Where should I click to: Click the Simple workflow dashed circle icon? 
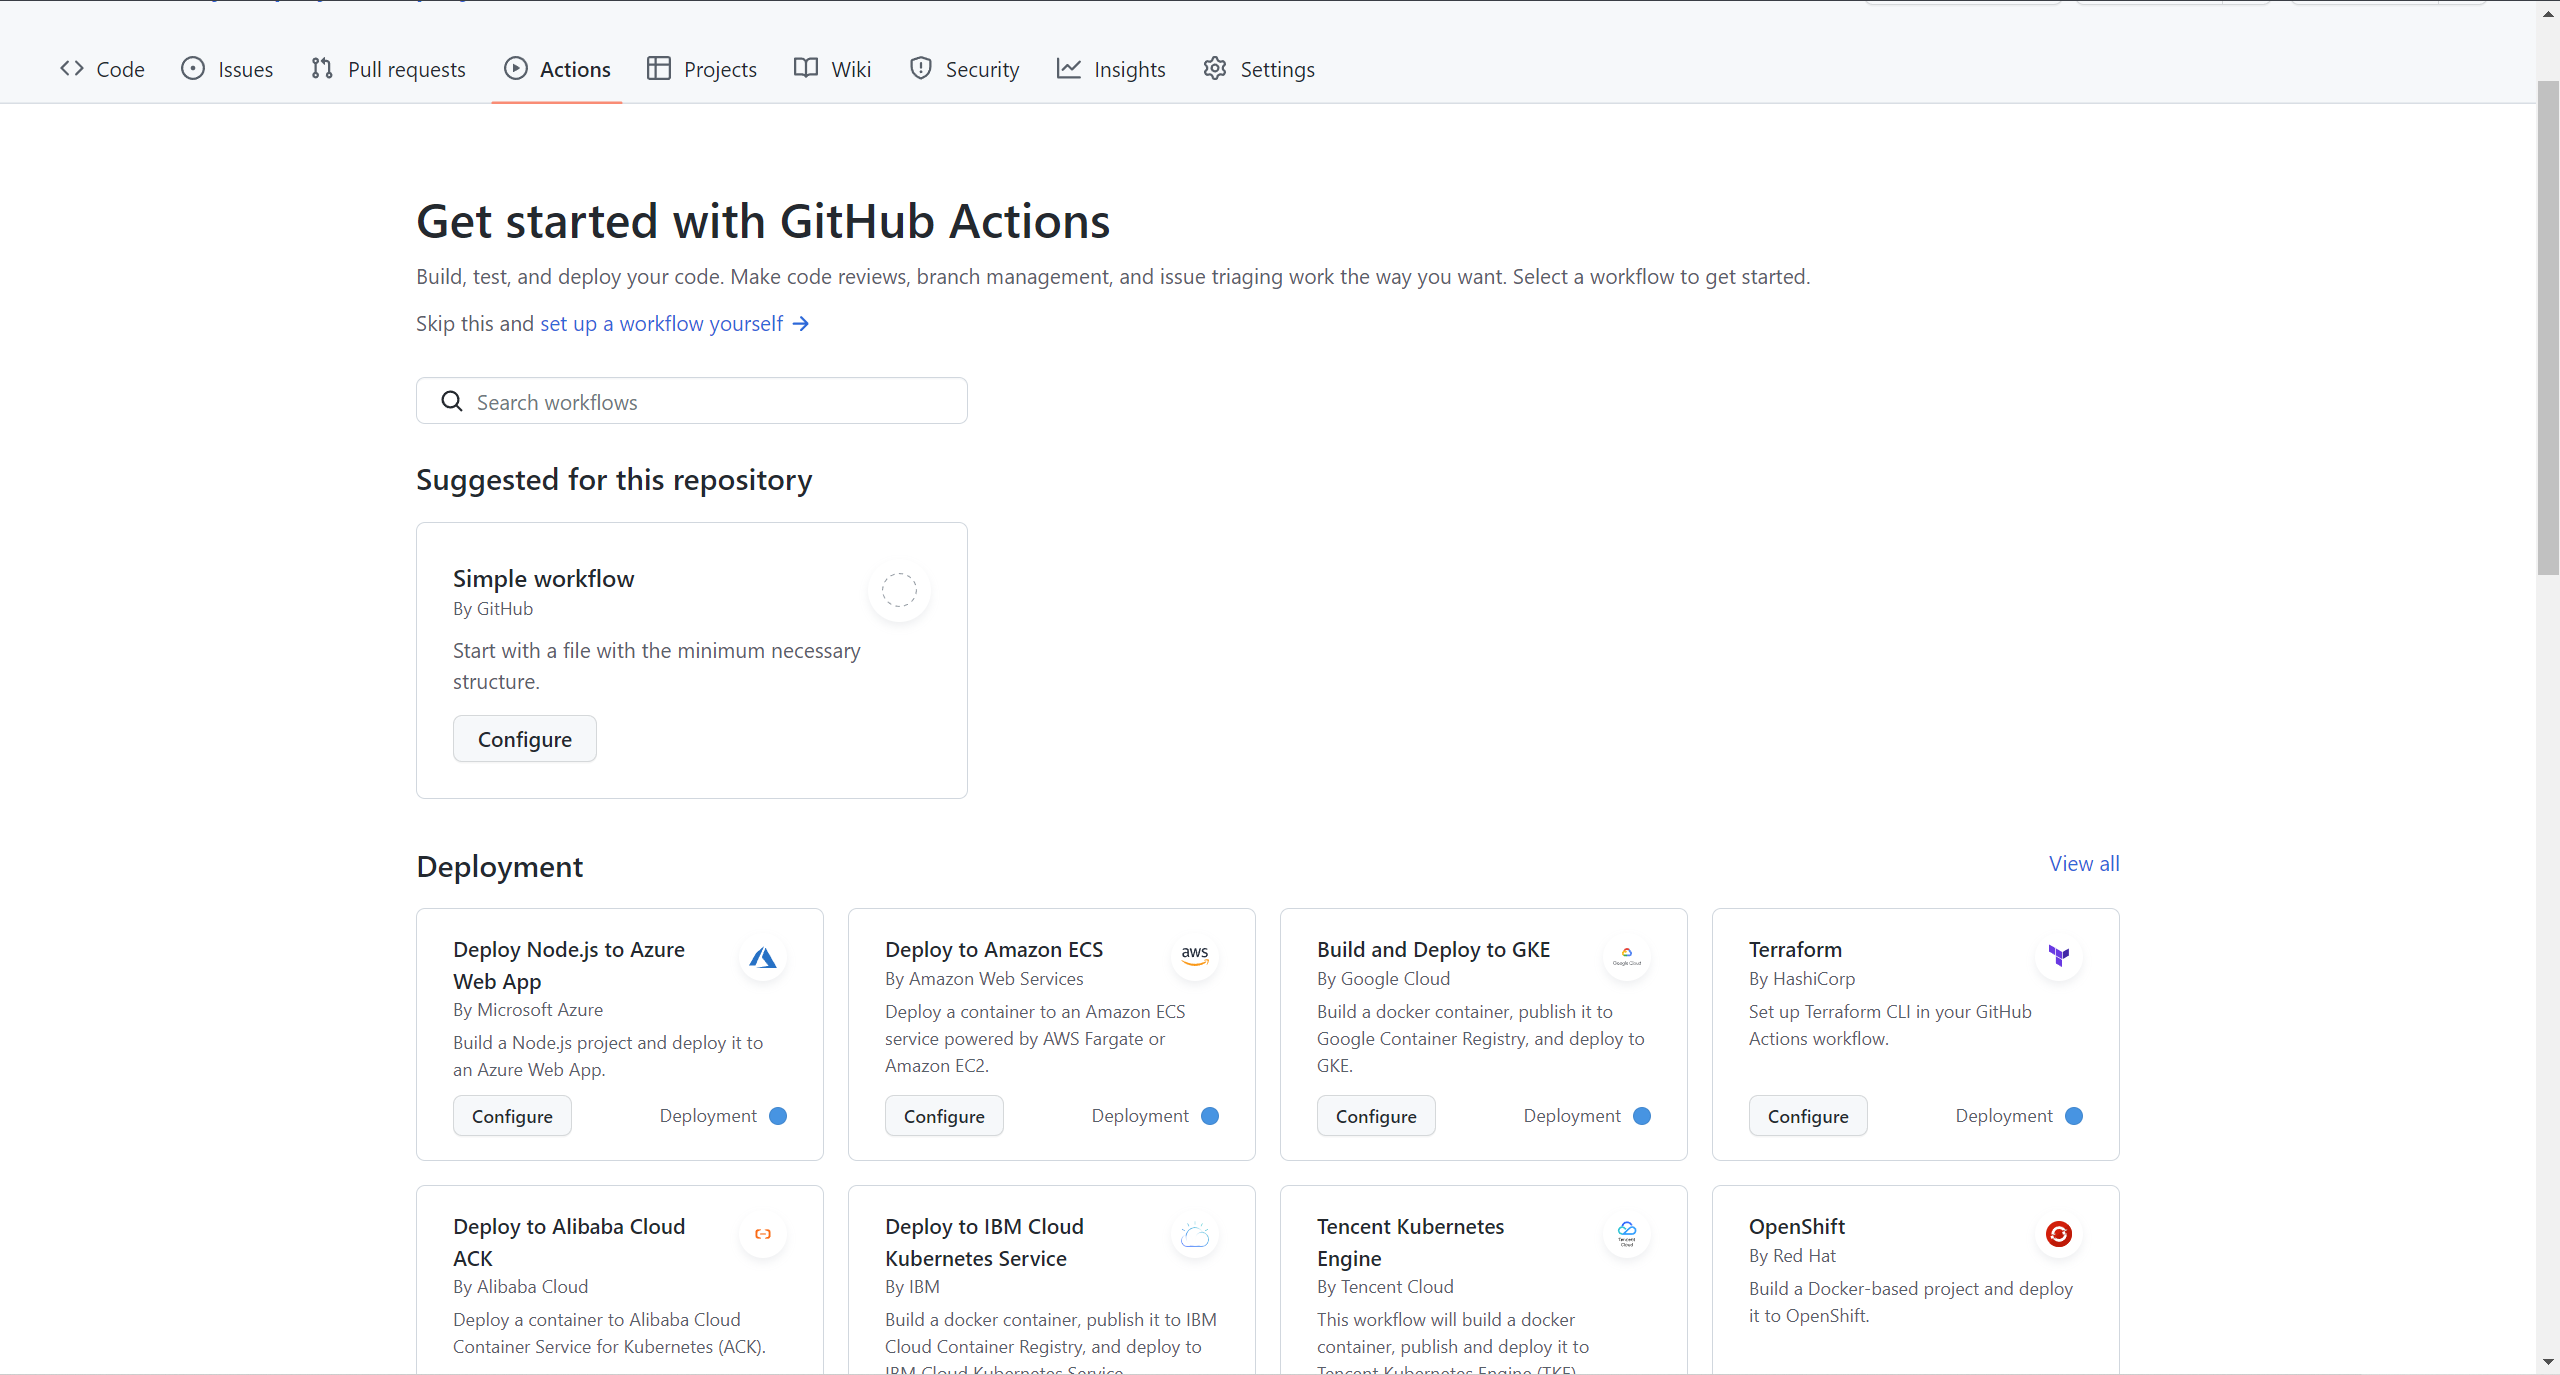pyautogui.click(x=899, y=590)
